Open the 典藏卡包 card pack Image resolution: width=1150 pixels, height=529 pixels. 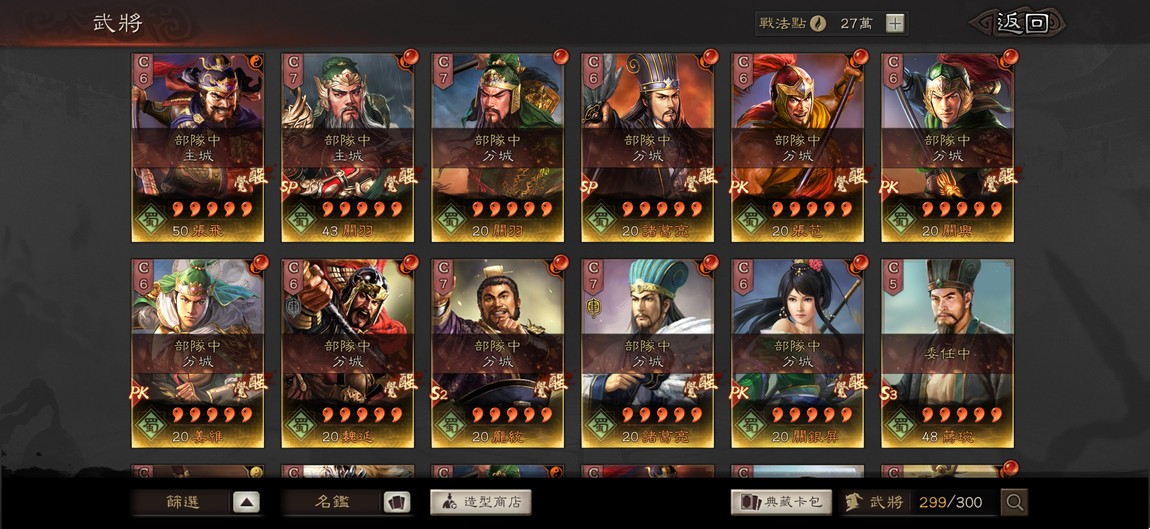[x=781, y=503]
